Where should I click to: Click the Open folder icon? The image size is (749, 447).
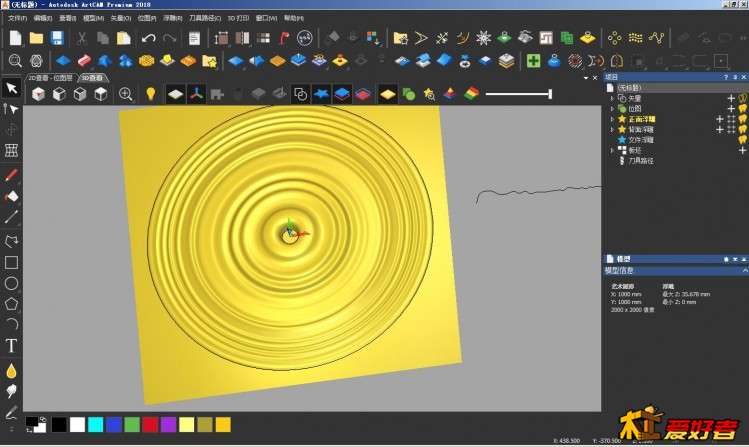(x=36, y=38)
